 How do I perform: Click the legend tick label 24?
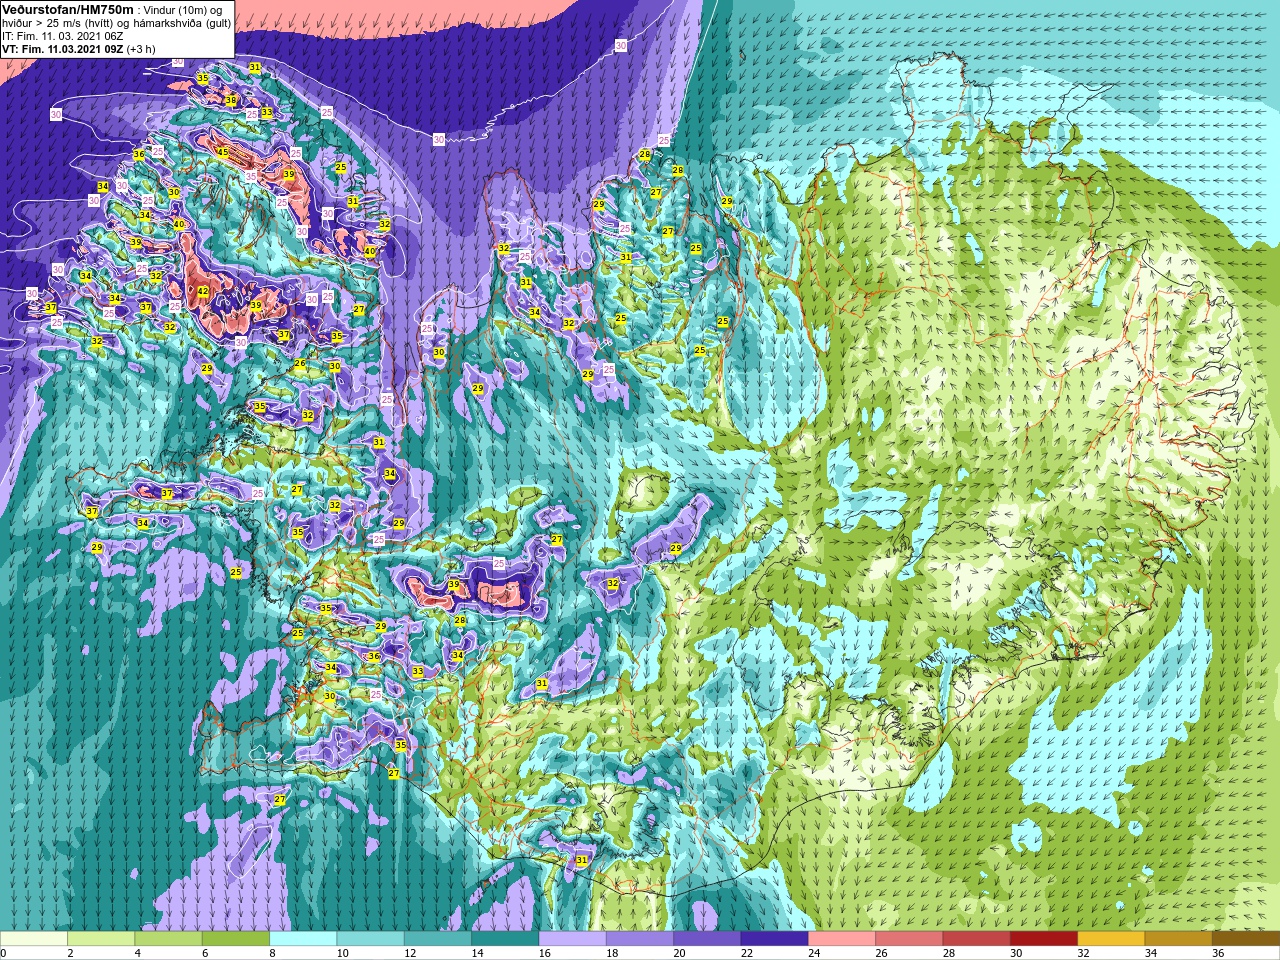coord(814,953)
